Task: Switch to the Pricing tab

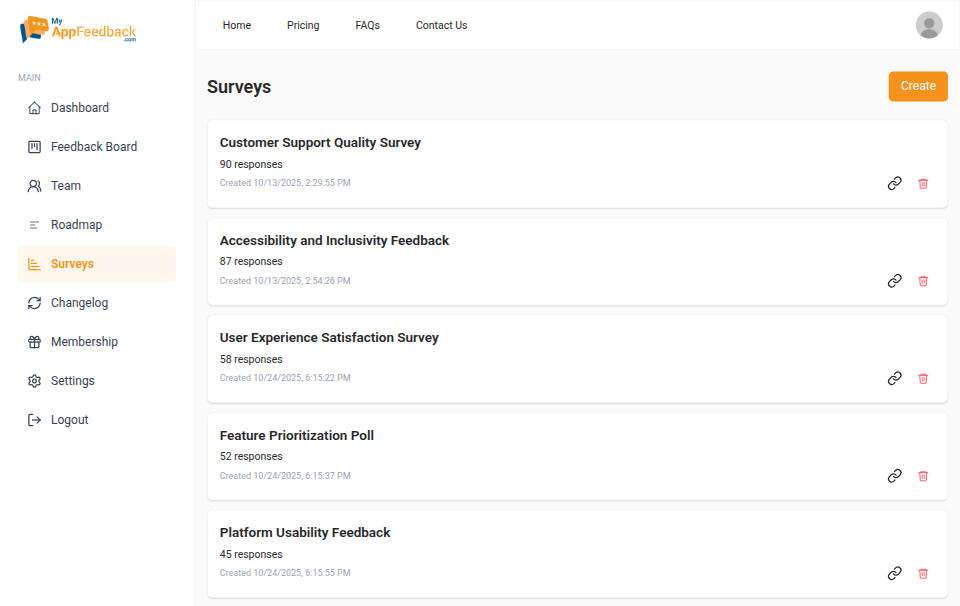Action: coord(303,25)
